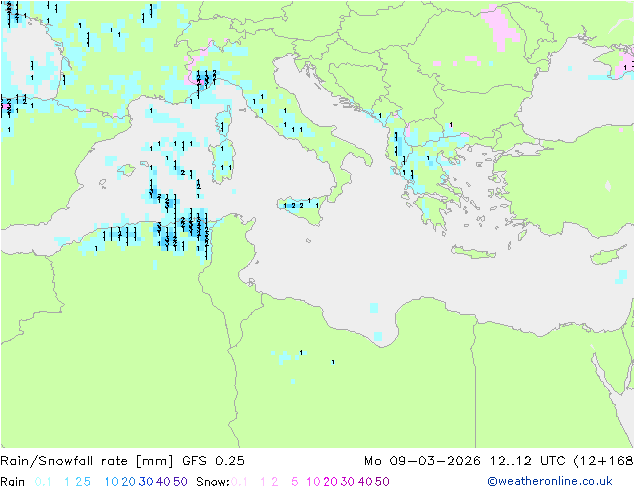Pick the rain legend value 0.1
The height and width of the screenshot is (490, 634).
coord(43,482)
